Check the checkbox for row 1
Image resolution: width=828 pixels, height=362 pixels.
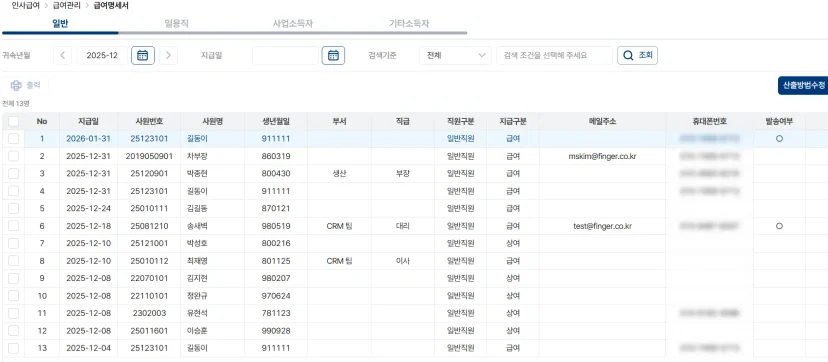coord(13,139)
